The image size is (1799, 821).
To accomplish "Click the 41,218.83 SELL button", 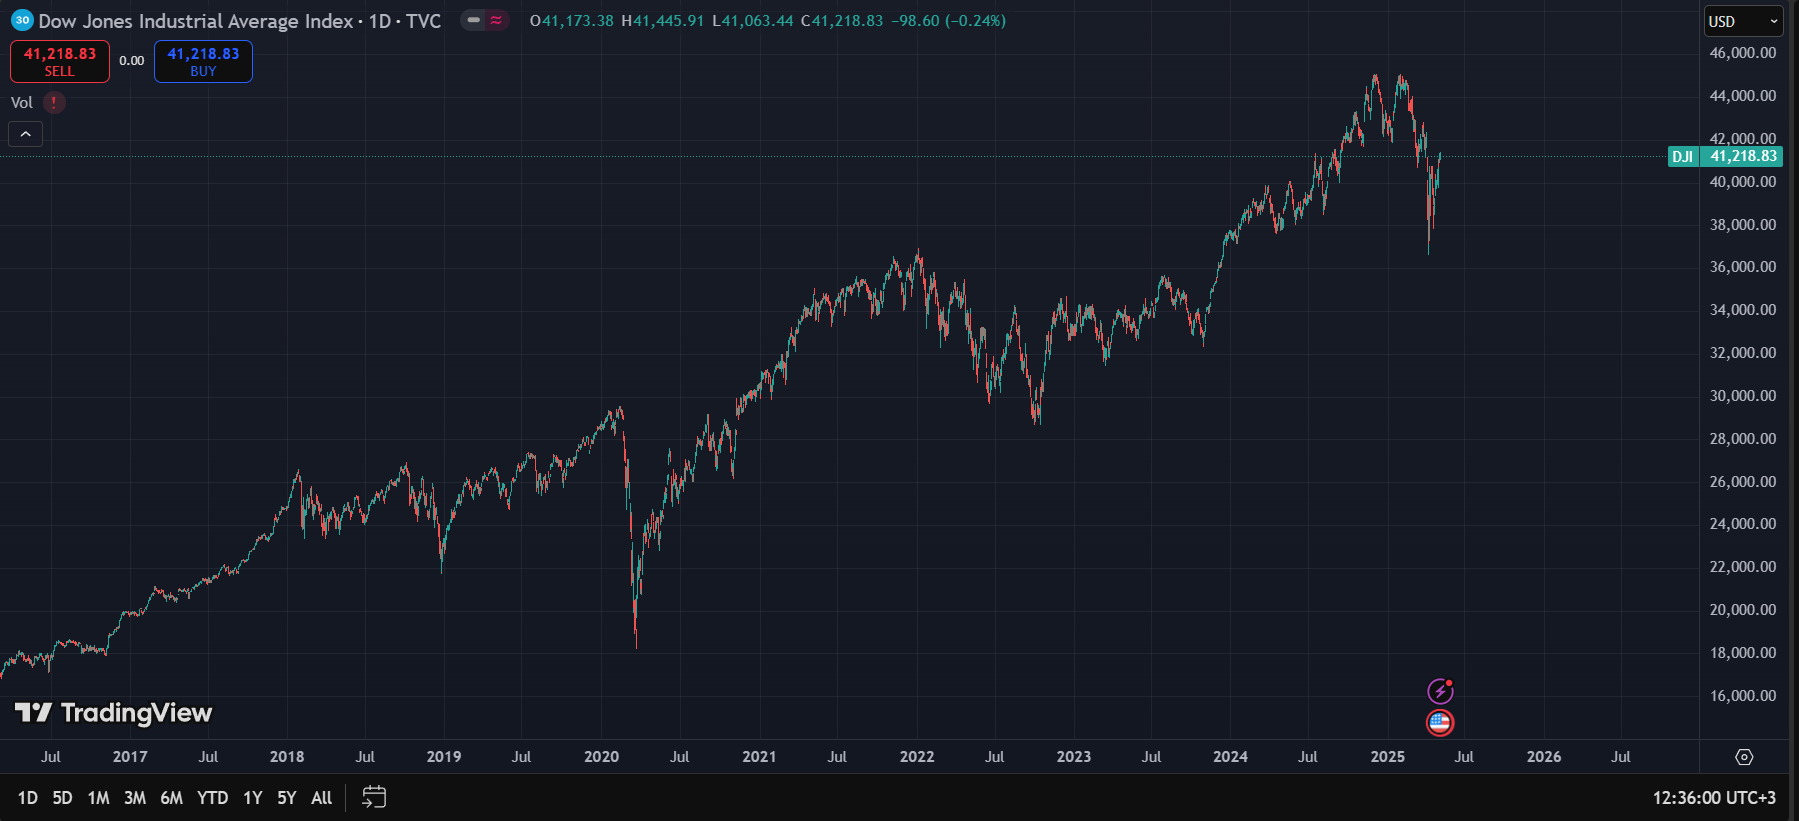I will click(x=60, y=61).
